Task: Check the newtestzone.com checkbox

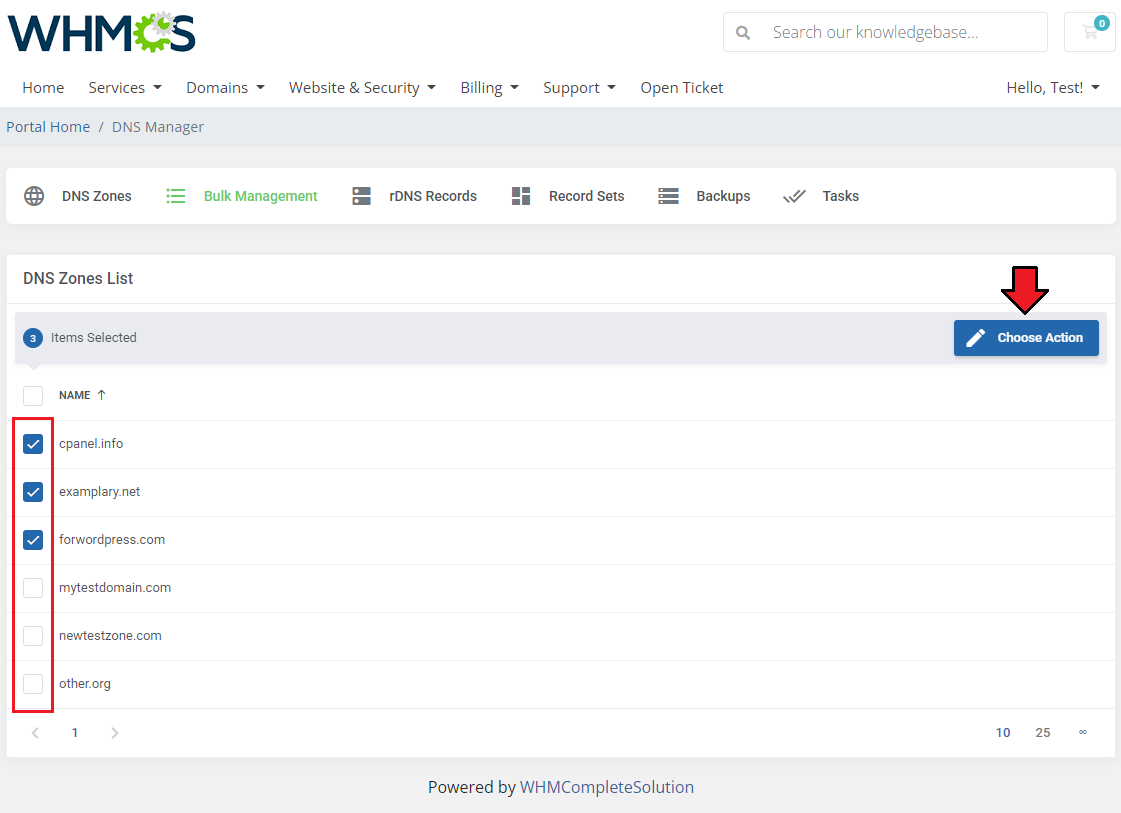Action: pyautogui.click(x=33, y=636)
